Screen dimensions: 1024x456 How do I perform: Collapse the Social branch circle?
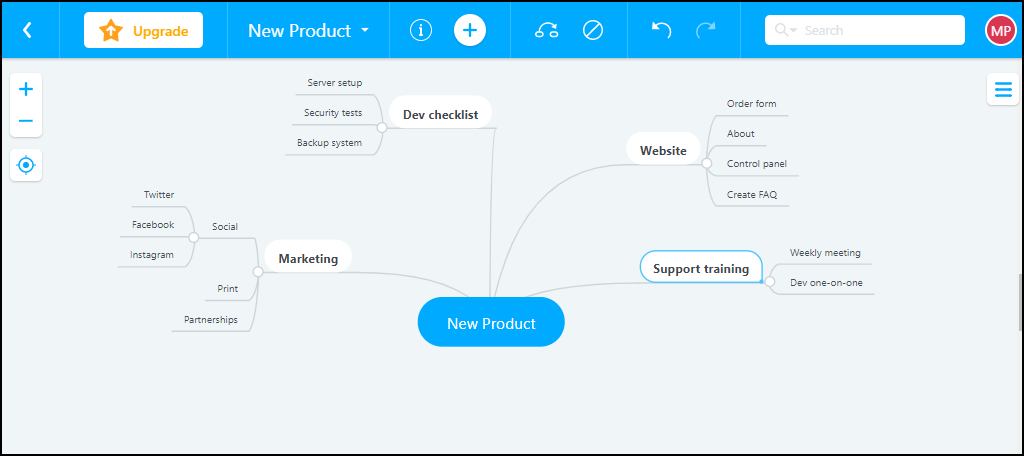point(193,237)
